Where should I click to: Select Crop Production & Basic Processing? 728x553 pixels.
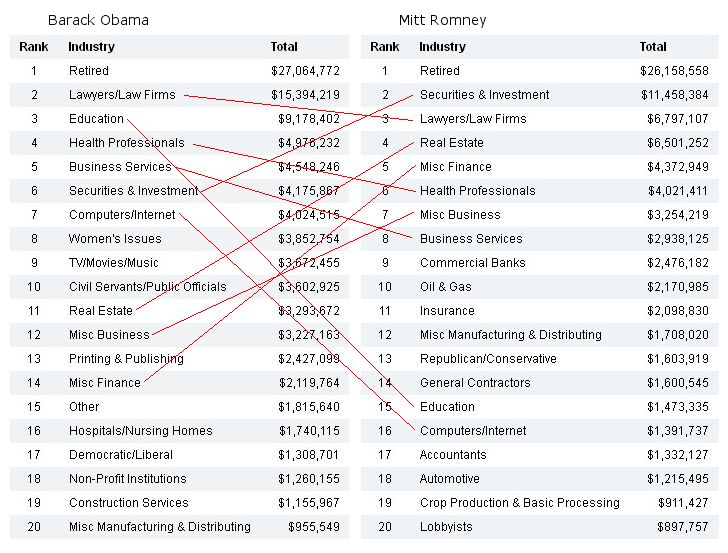pyautogui.click(x=519, y=503)
